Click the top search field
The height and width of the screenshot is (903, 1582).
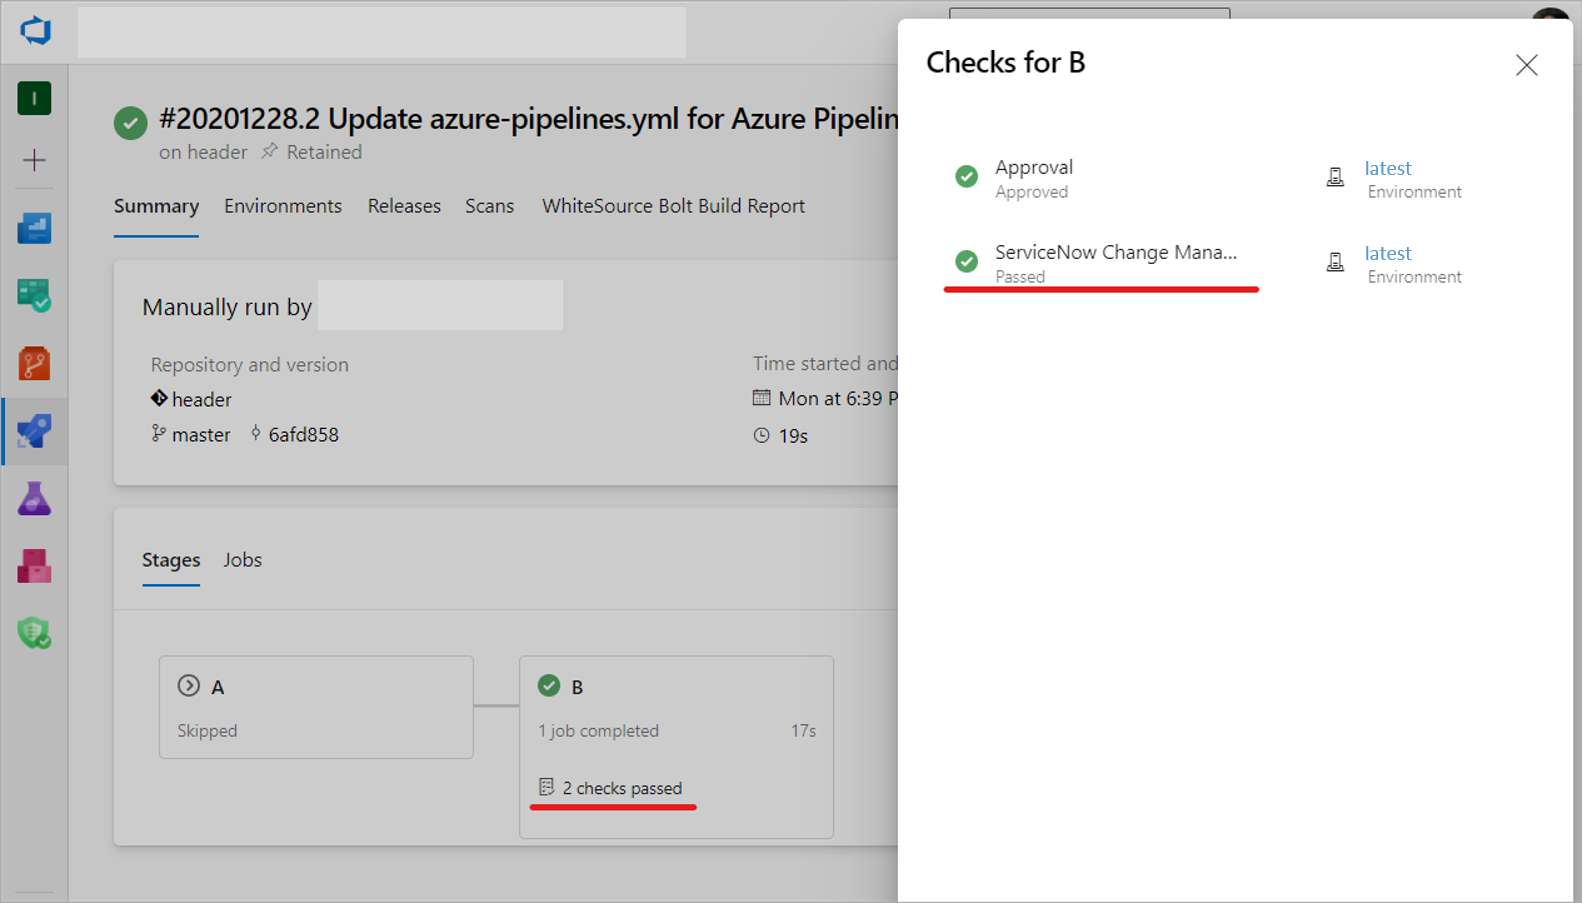1089,13
